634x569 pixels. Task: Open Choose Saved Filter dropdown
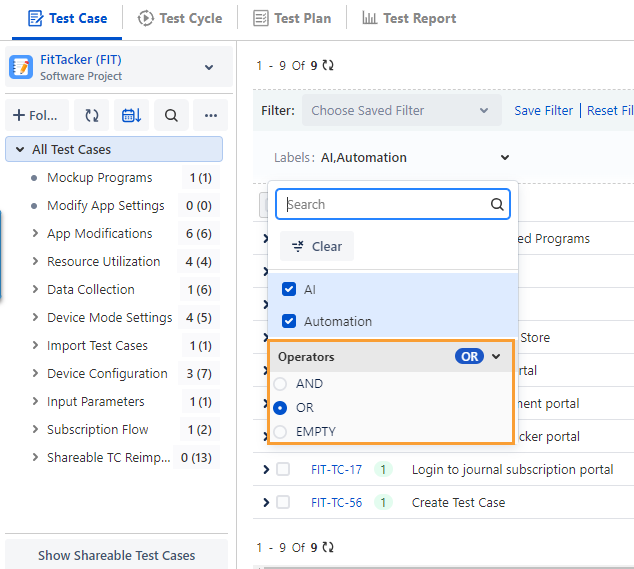402,110
